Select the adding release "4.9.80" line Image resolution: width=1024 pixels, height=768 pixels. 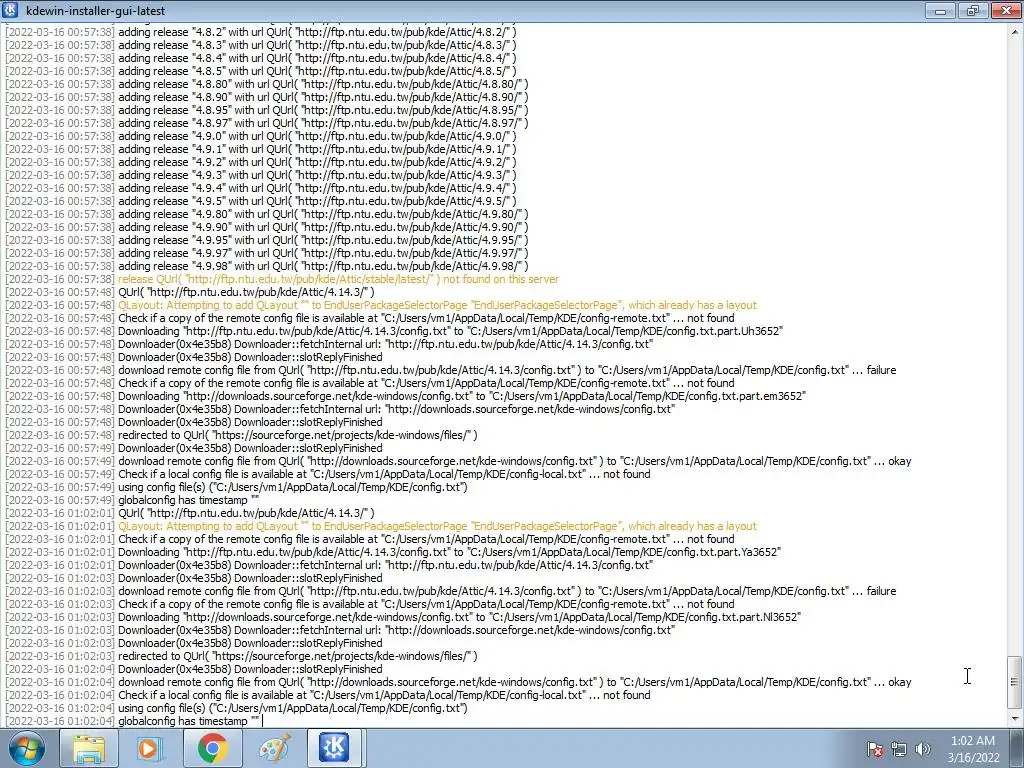267,214
